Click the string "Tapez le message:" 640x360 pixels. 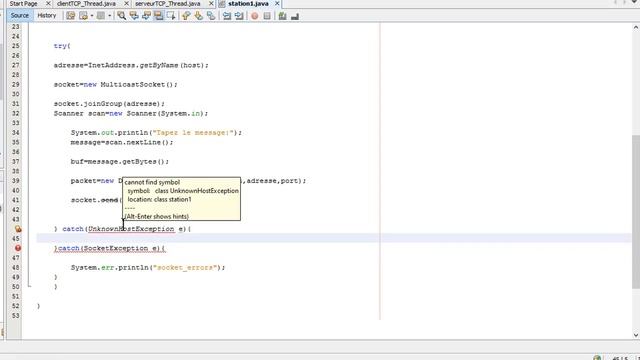193,133
